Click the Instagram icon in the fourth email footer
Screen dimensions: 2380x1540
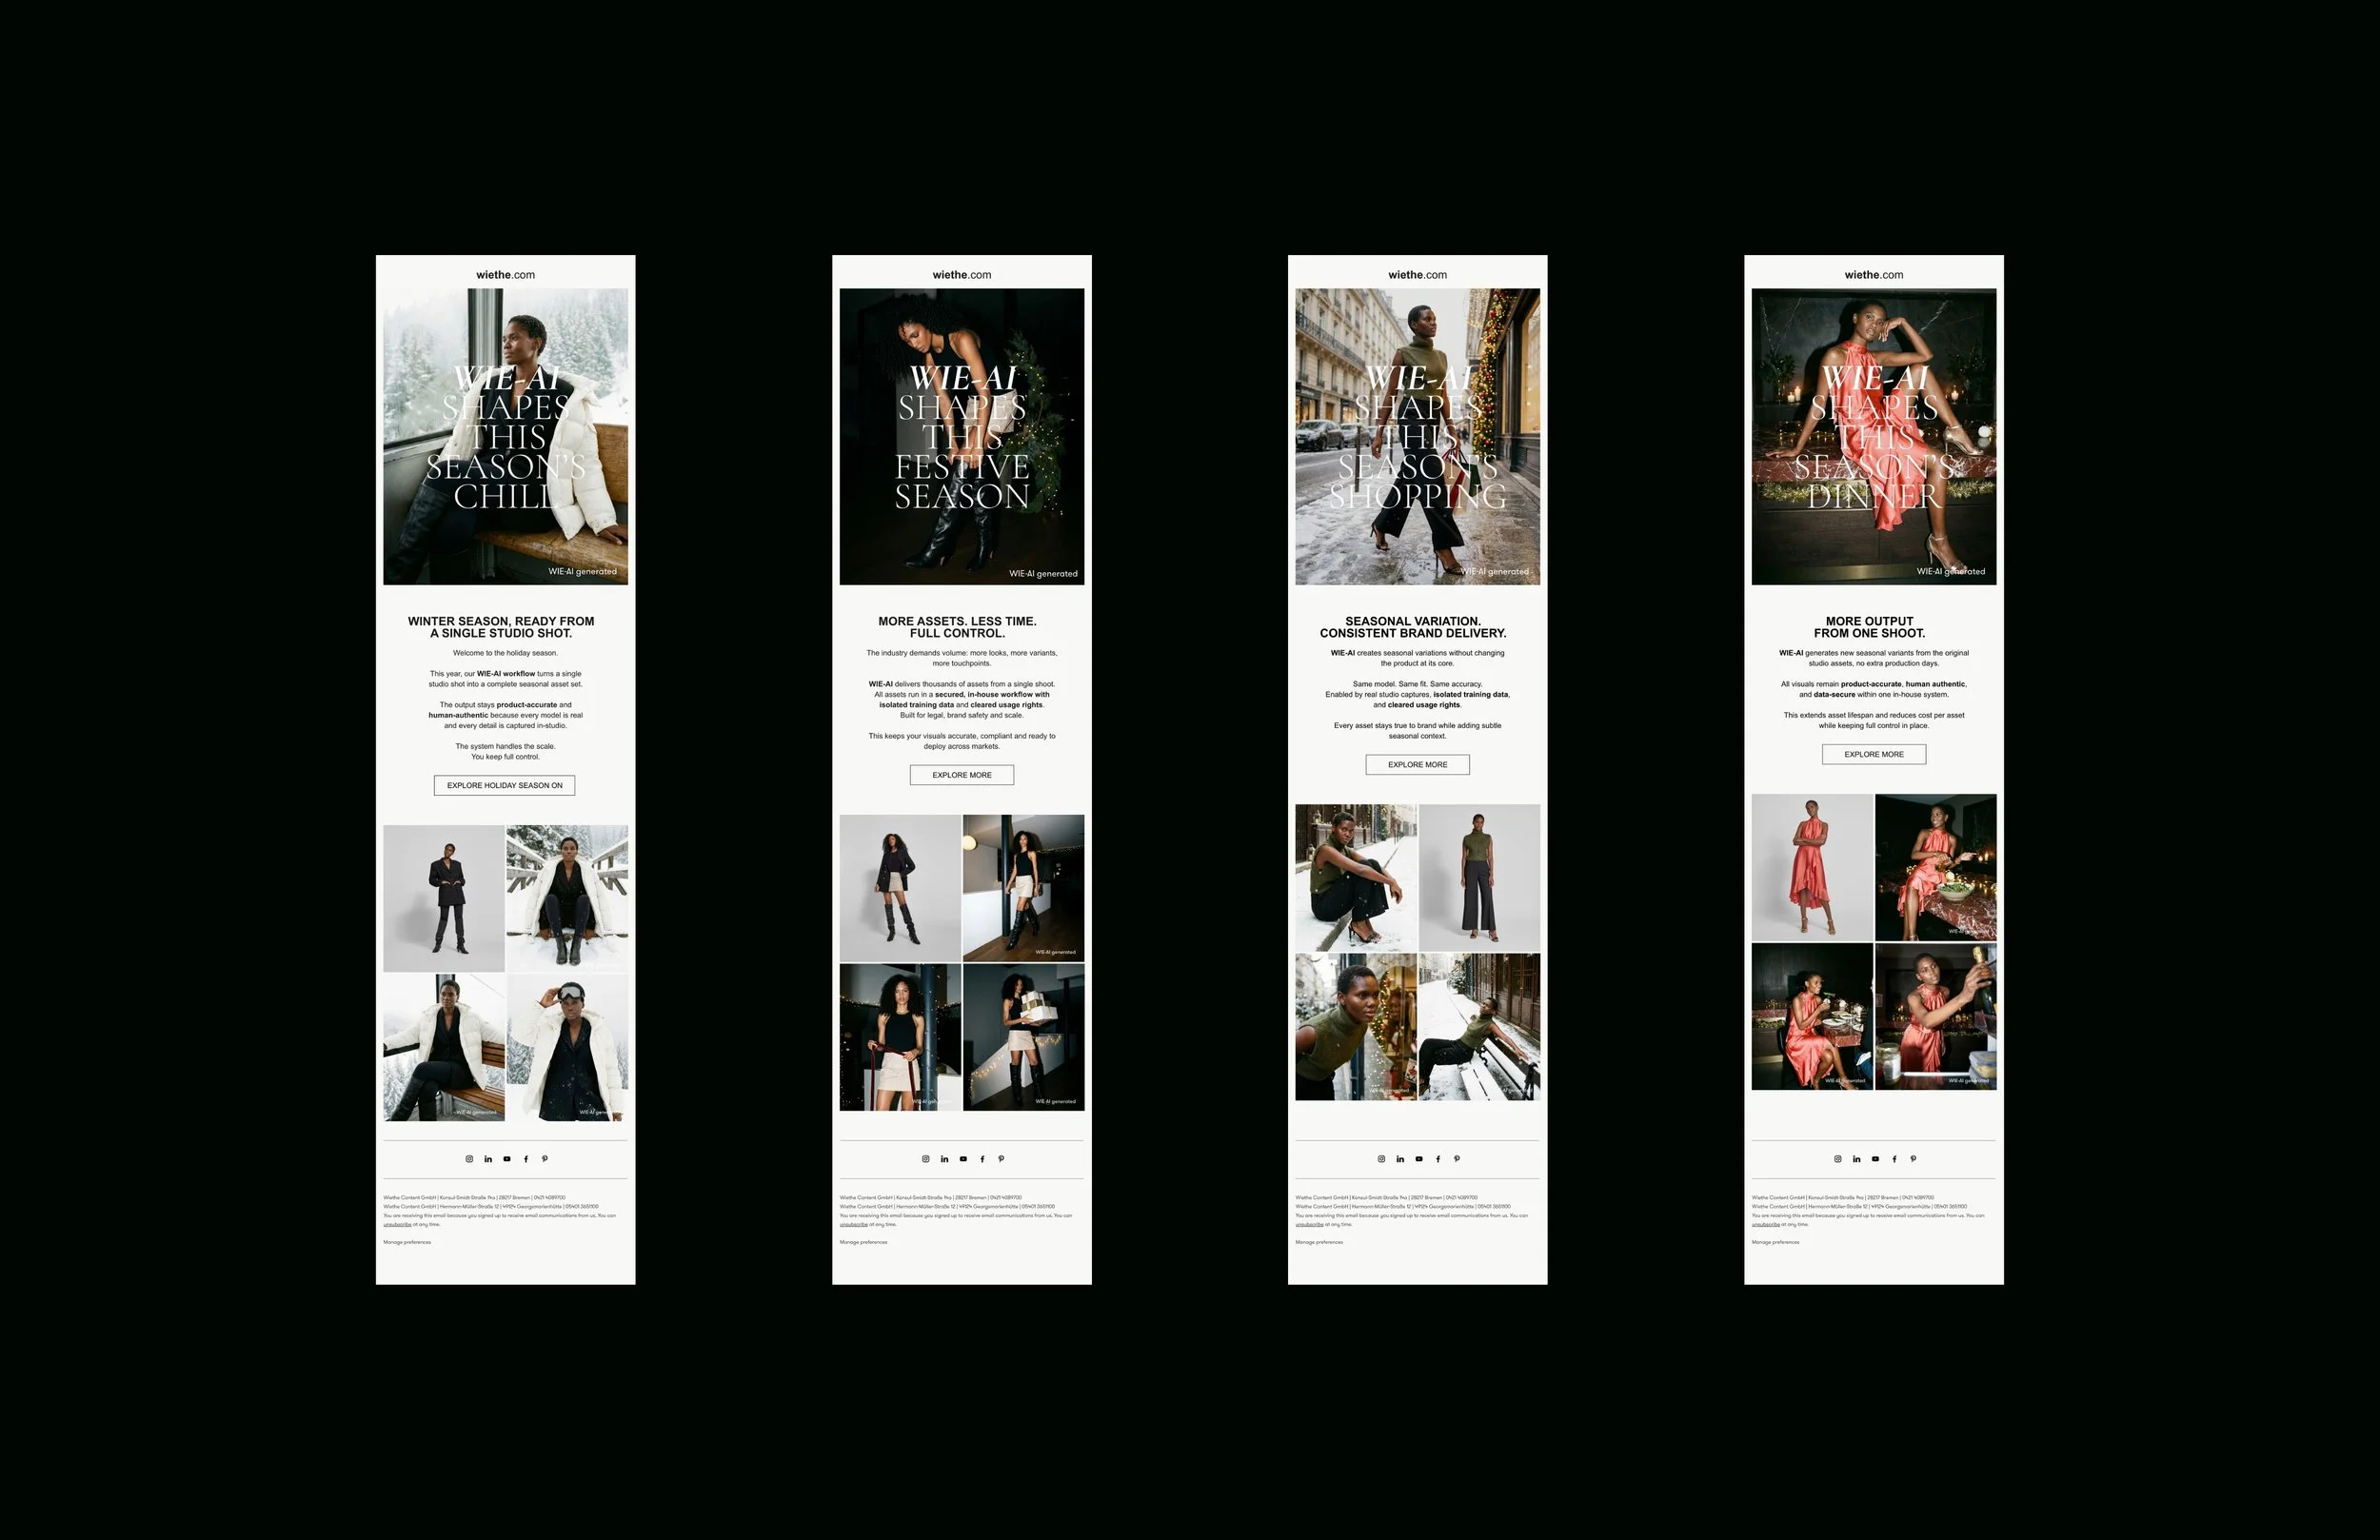point(1837,1159)
